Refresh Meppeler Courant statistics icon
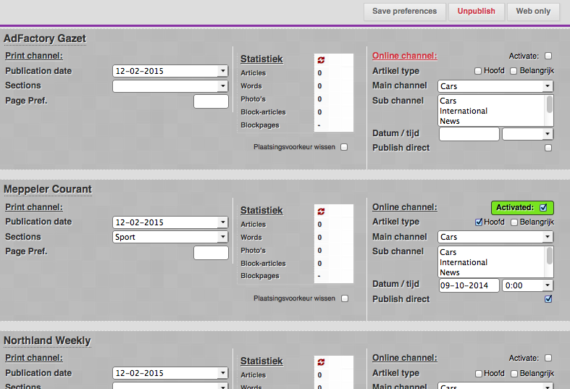This screenshot has width=570, height=389. (x=321, y=211)
